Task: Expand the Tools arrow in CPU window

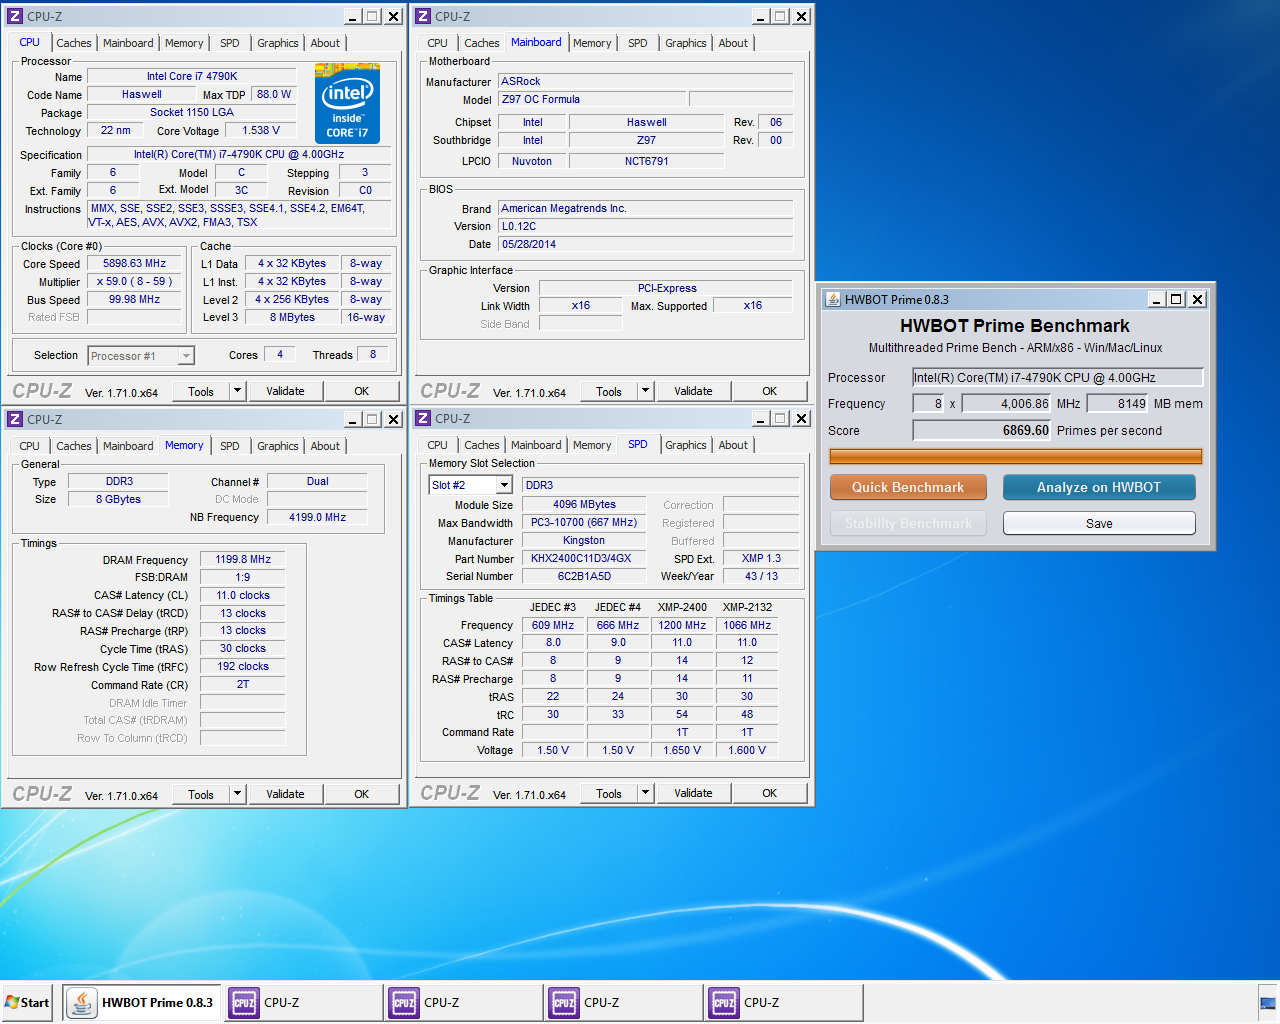Action: click(237, 391)
